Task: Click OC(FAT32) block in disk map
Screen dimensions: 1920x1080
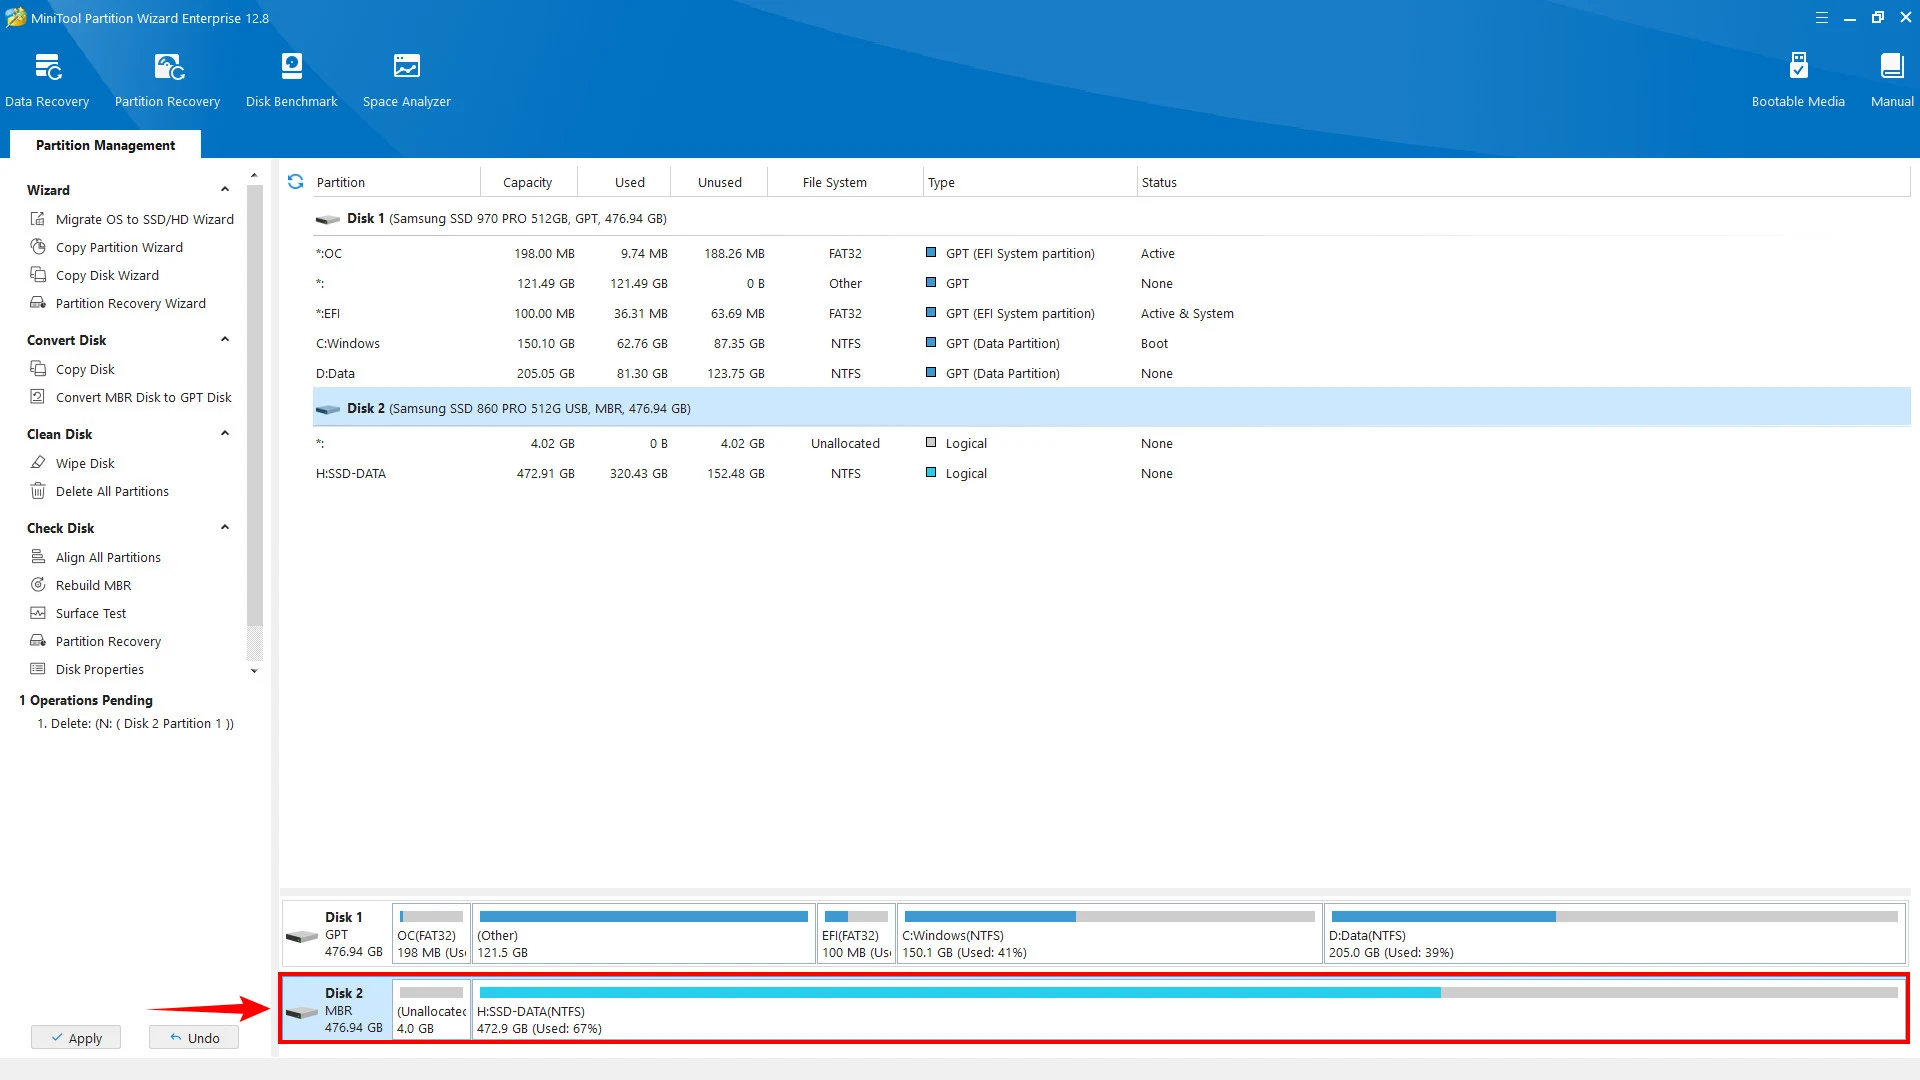Action: pos(431,933)
